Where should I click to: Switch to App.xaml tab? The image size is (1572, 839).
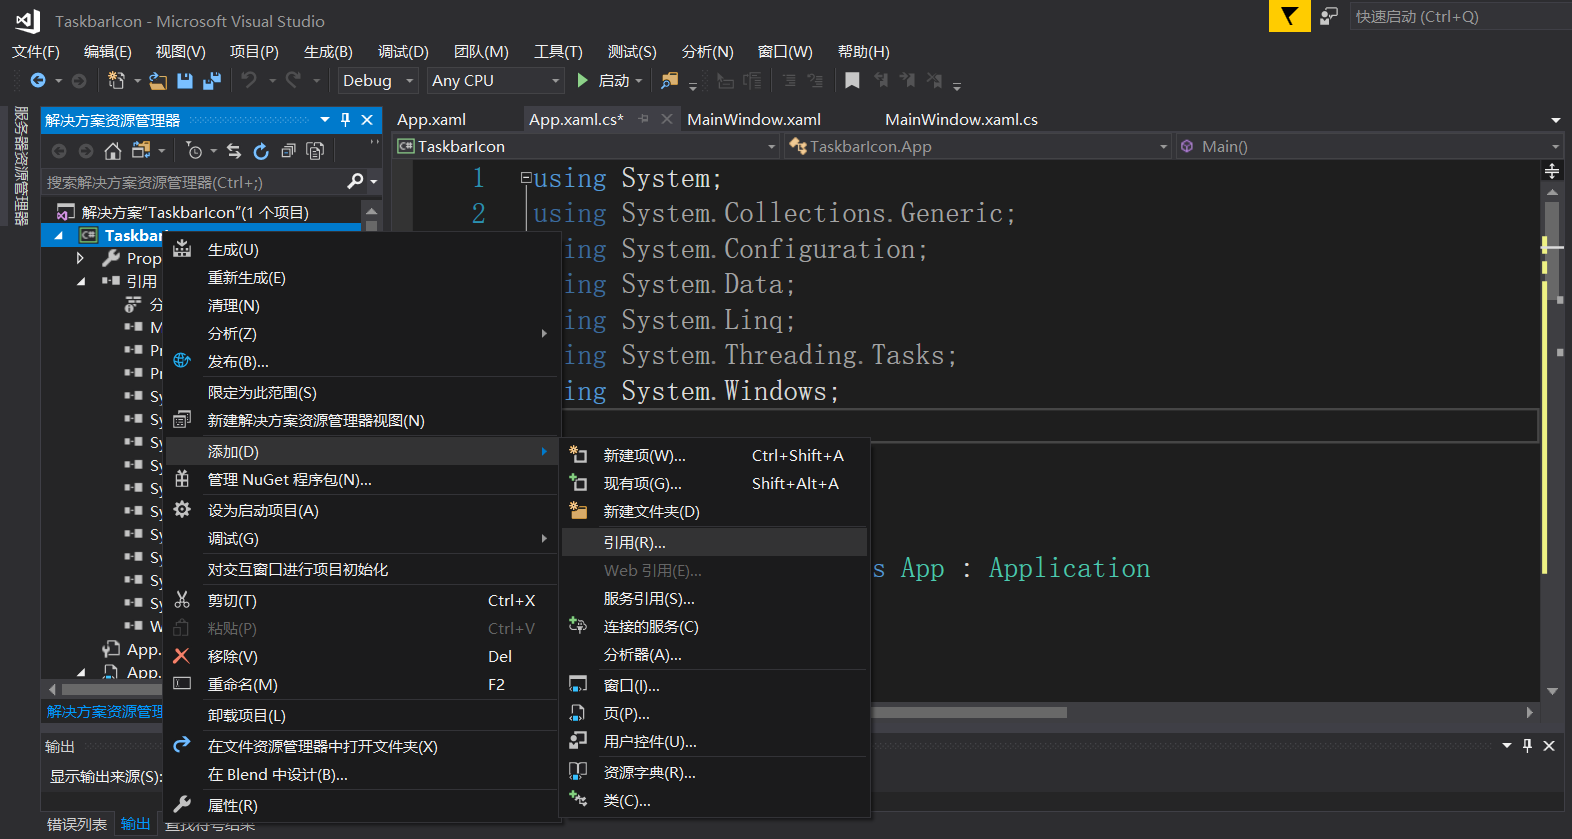(431, 119)
